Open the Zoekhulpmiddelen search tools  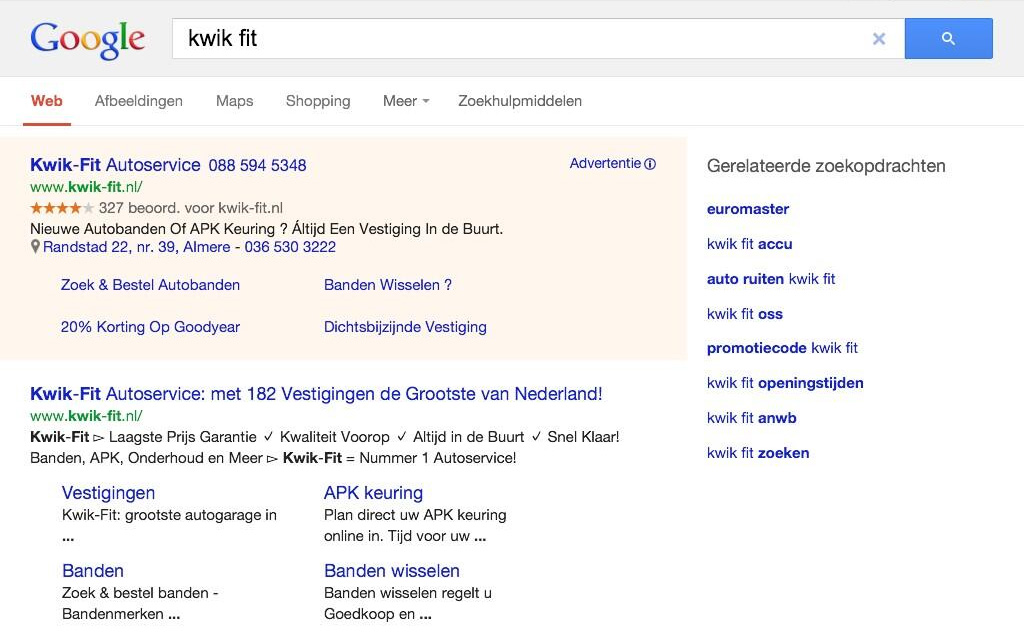tap(519, 101)
